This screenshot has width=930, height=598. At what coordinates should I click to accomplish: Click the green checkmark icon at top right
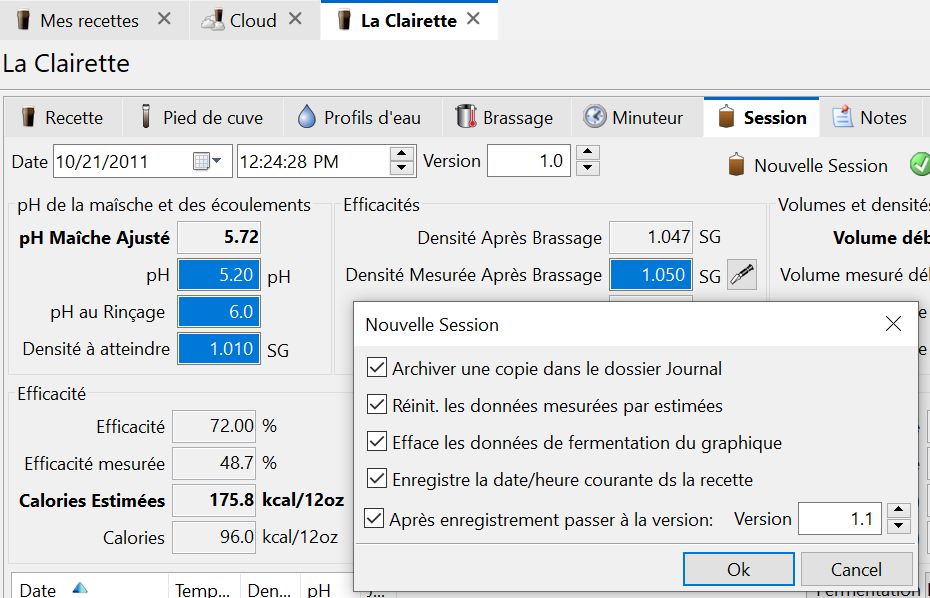[919, 164]
